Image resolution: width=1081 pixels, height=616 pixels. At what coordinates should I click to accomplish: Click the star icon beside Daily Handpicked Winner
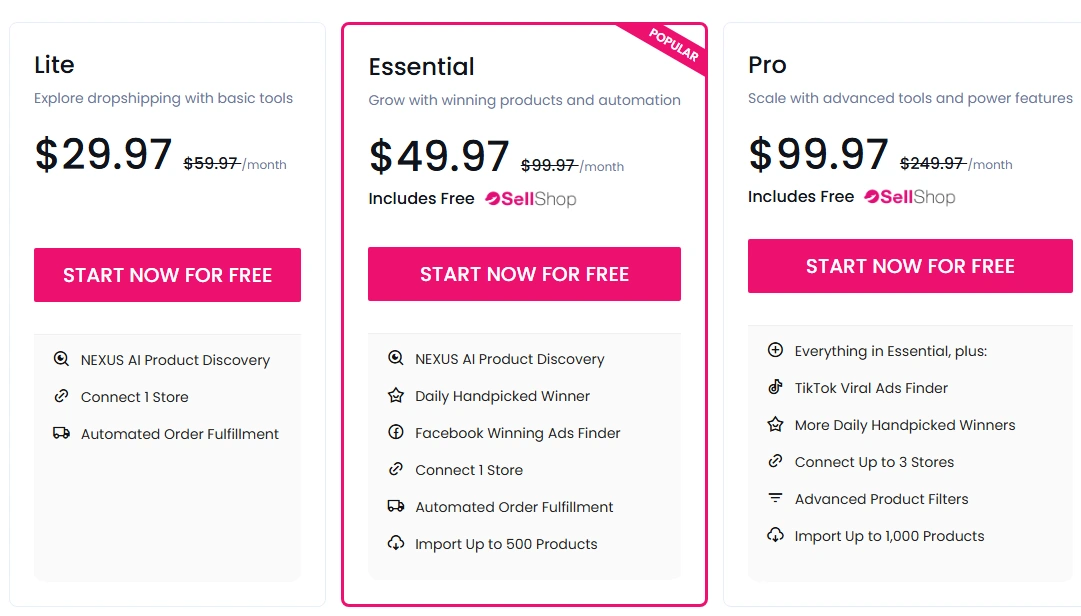(396, 396)
